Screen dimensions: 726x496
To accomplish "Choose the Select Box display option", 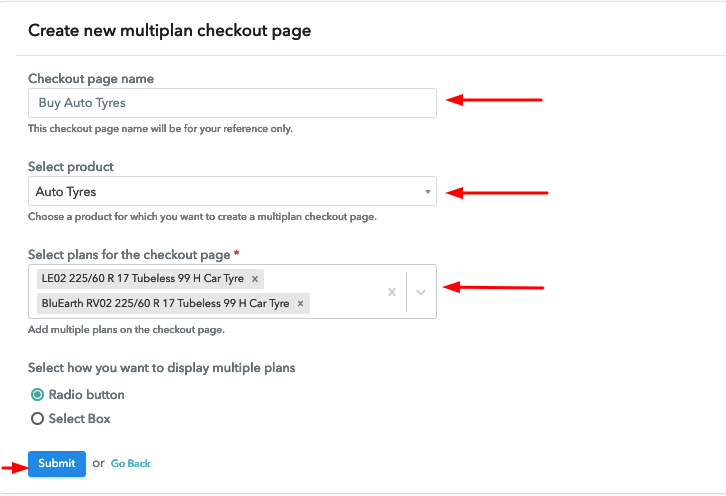I will (37, 419).
